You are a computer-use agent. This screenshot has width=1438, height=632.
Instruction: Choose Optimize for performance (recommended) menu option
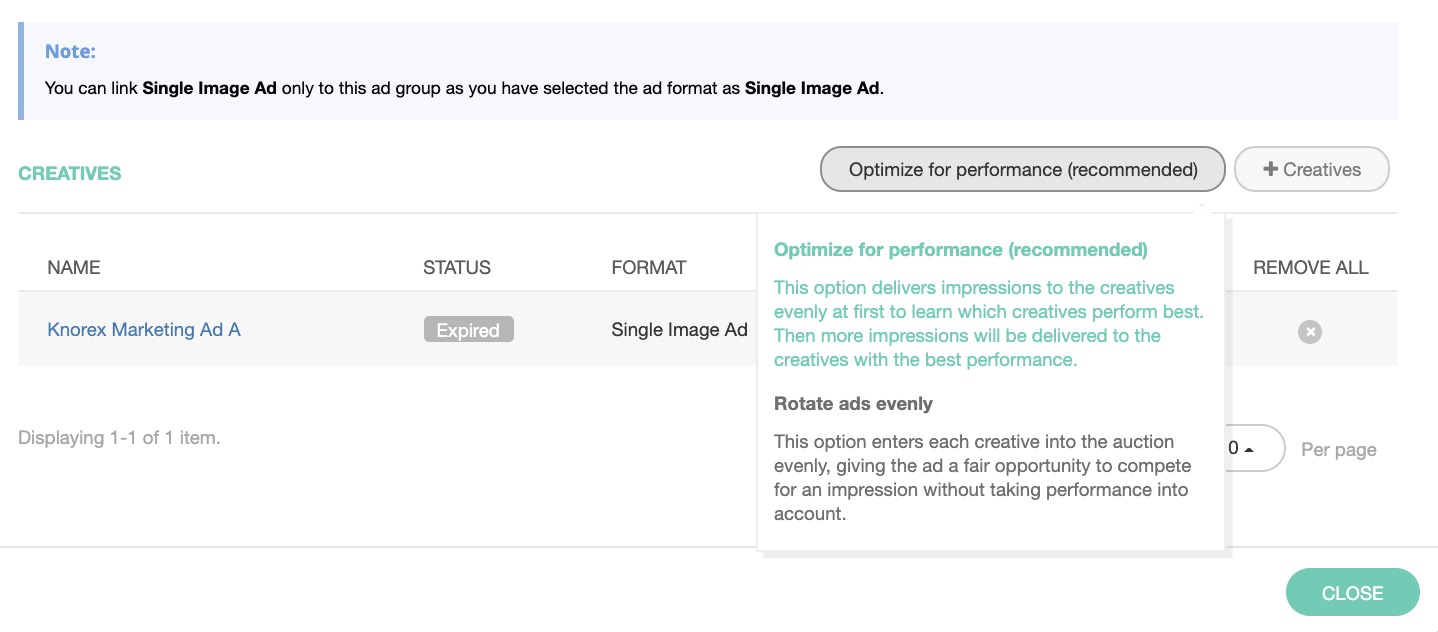pyautogui.click(x=960, y=249)
